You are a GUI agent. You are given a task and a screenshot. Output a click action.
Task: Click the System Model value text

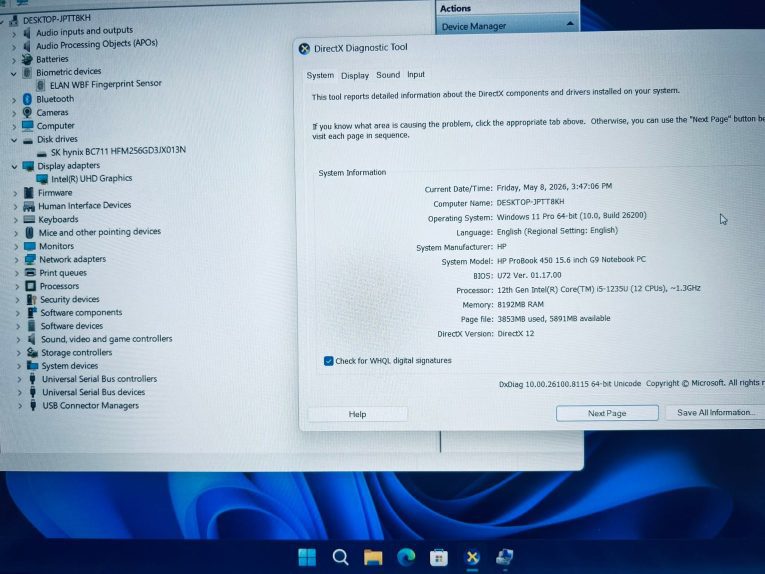click(571, 260)
